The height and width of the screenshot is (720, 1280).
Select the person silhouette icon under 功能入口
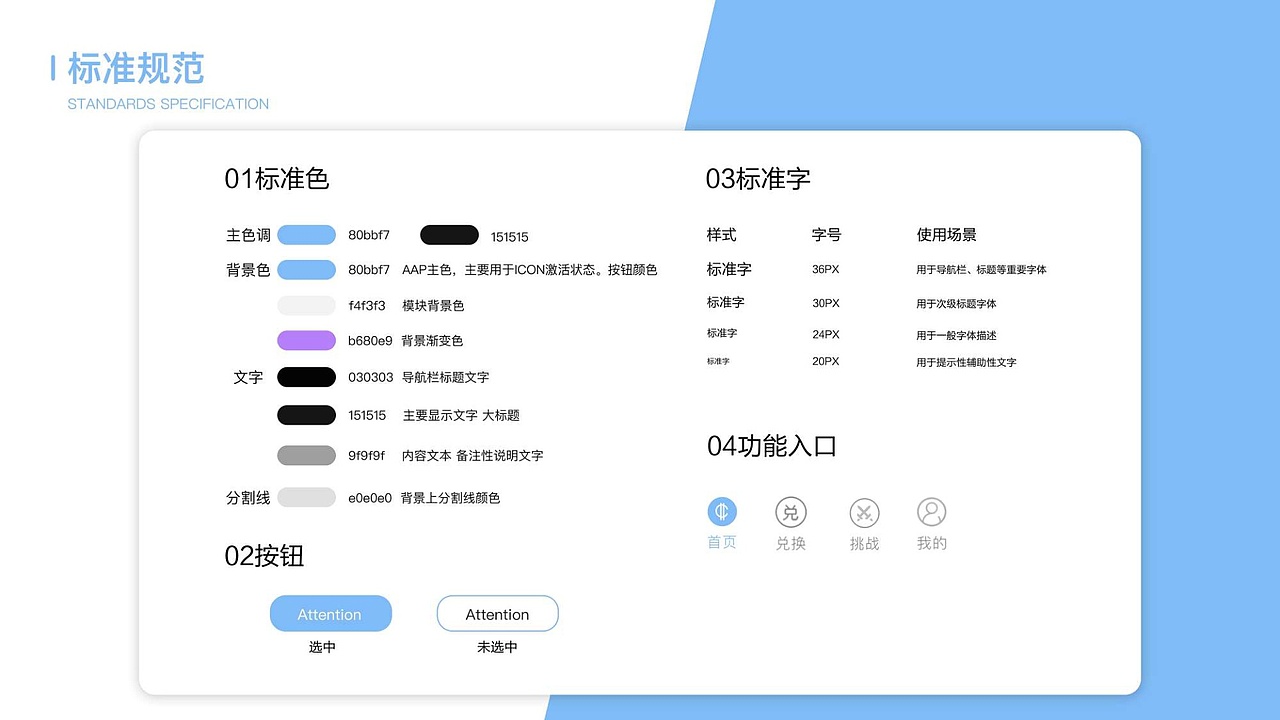tap(931, 510)
